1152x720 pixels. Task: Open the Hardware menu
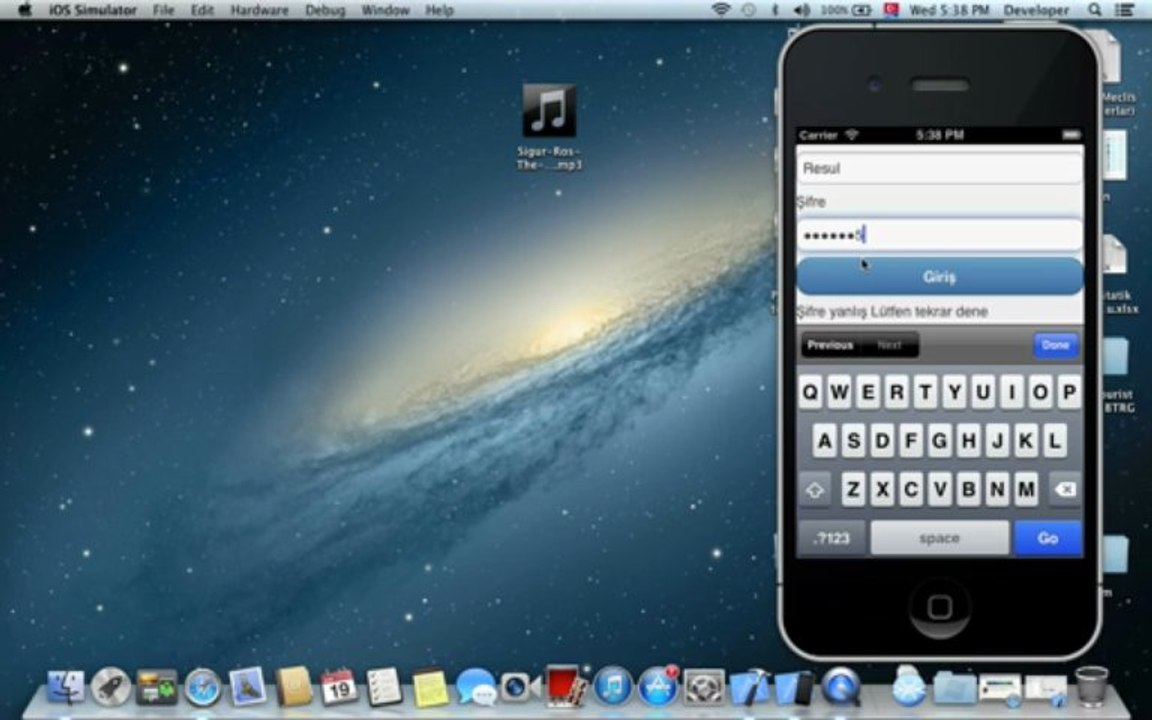coord(259,10)
